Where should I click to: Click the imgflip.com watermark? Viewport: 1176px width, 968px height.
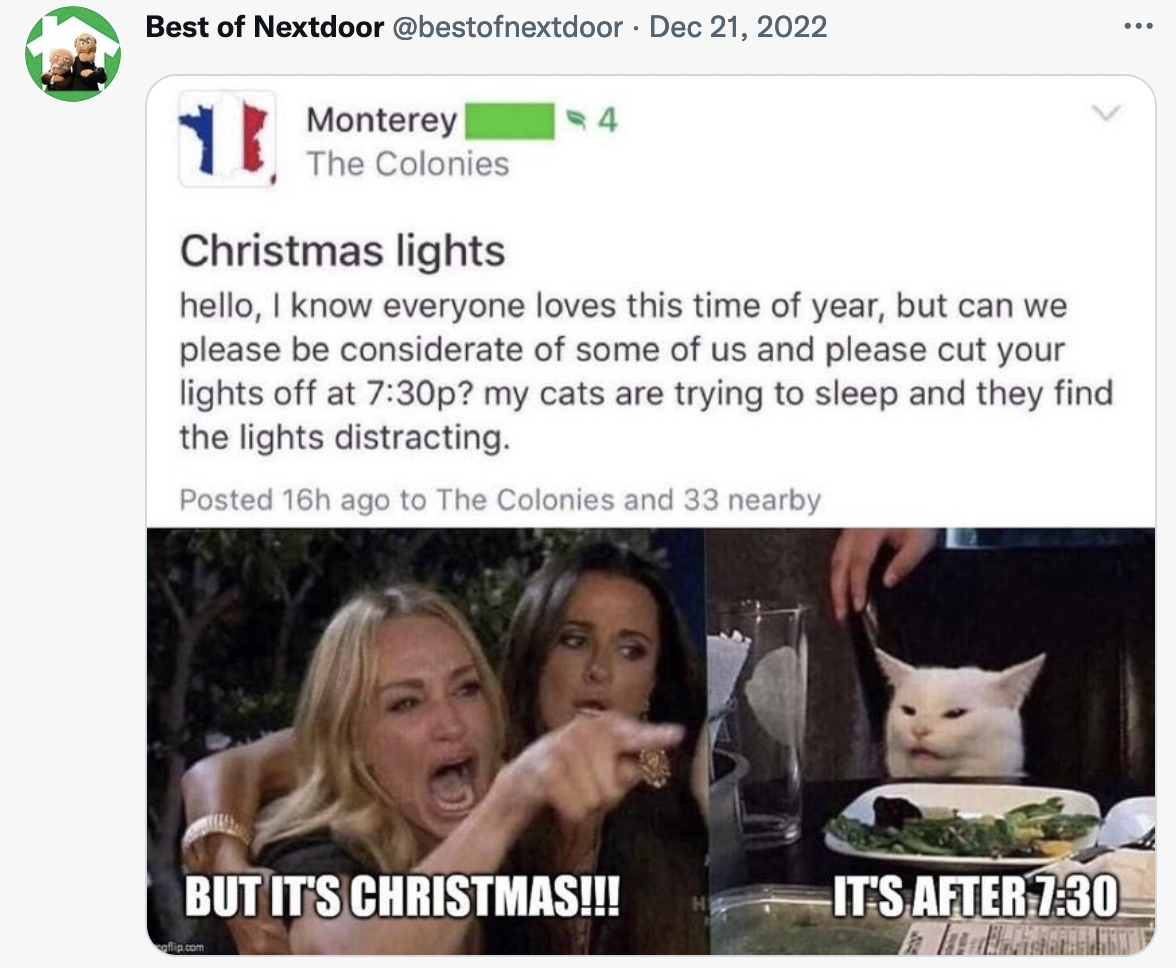point(179,942)
